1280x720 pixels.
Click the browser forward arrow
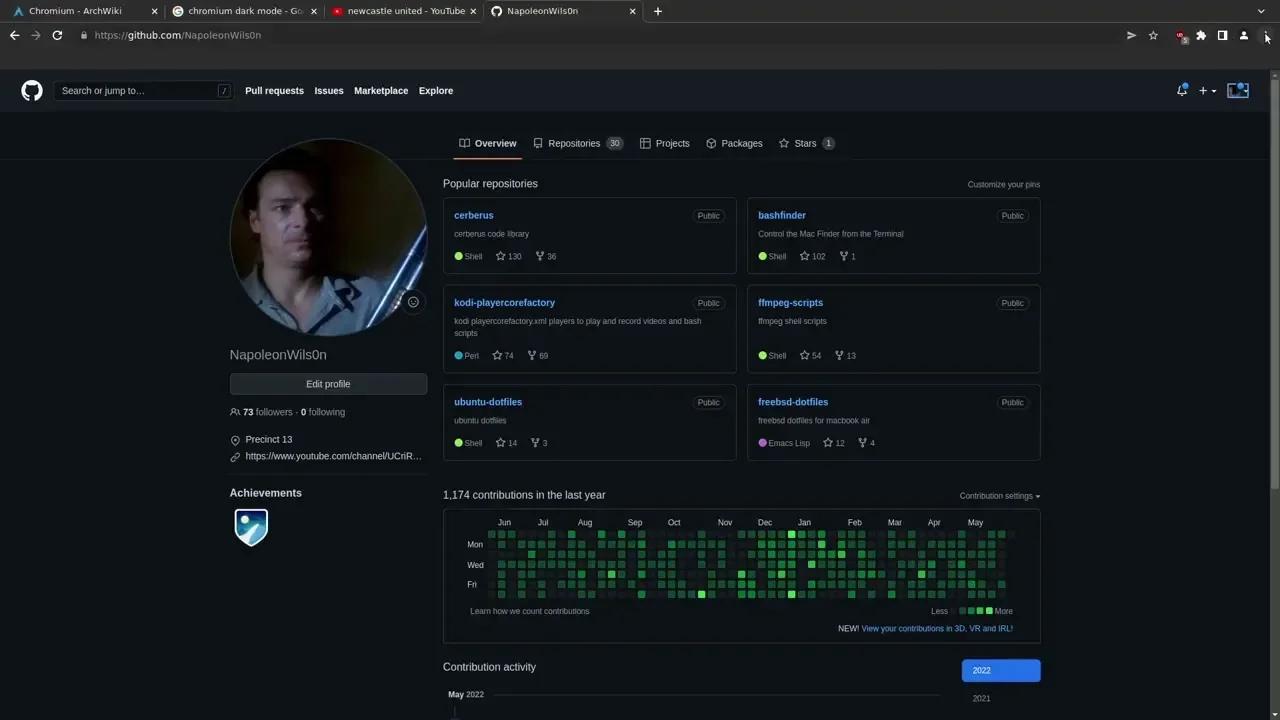click(x=36, y=35)
